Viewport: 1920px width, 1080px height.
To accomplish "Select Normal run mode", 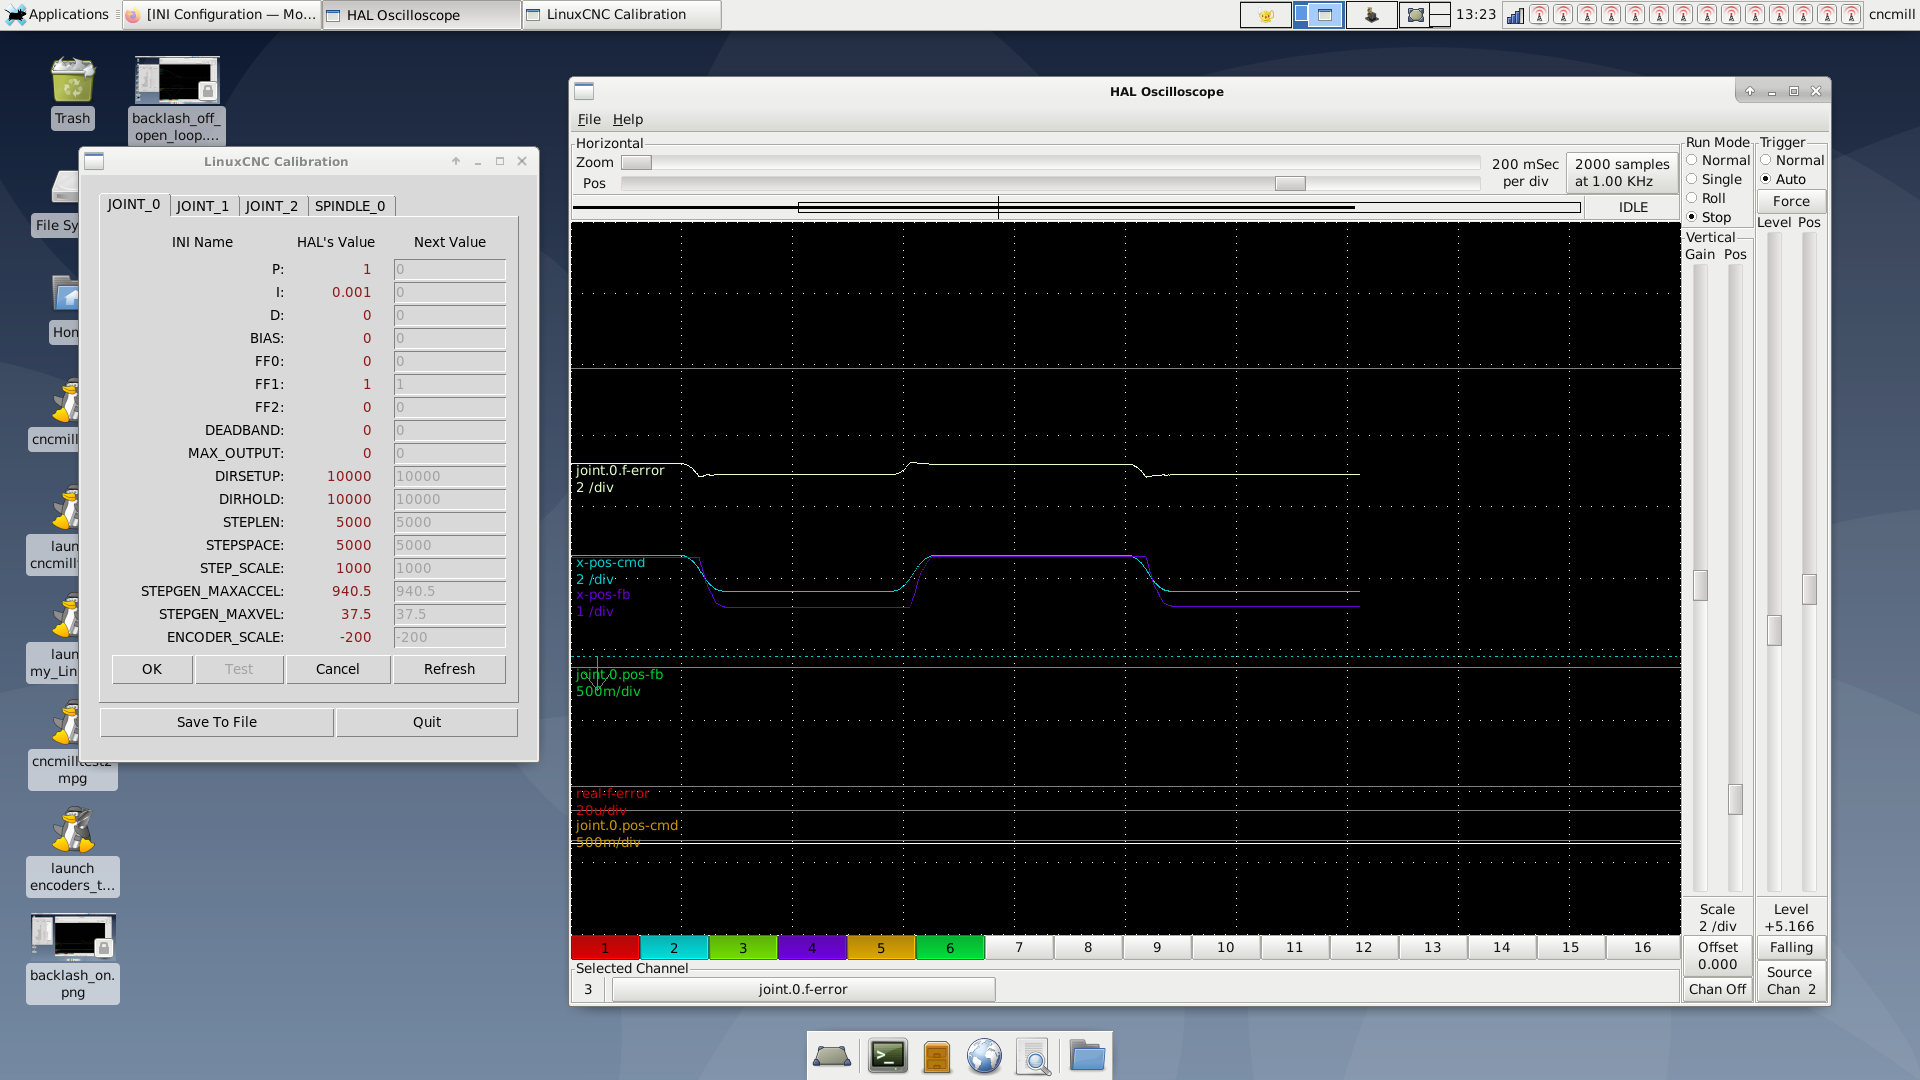I will [1718, 160].
